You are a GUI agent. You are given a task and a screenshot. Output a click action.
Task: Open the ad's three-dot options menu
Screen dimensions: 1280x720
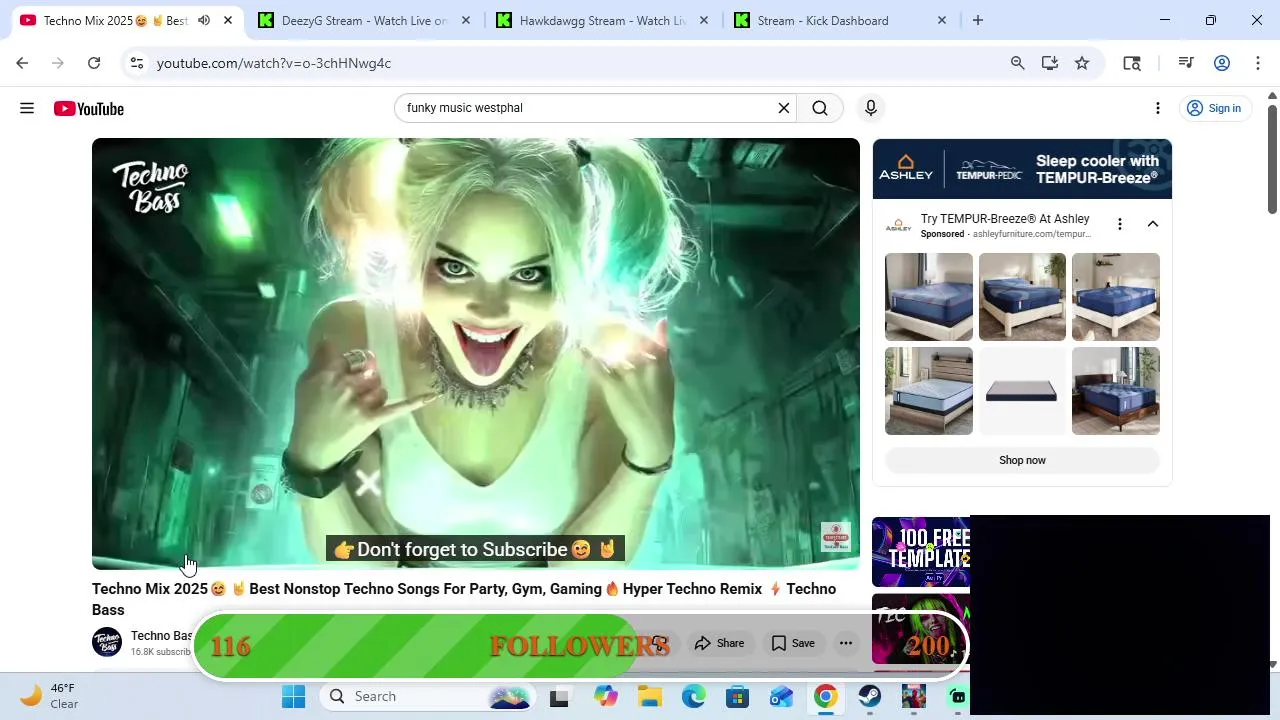1120,224
